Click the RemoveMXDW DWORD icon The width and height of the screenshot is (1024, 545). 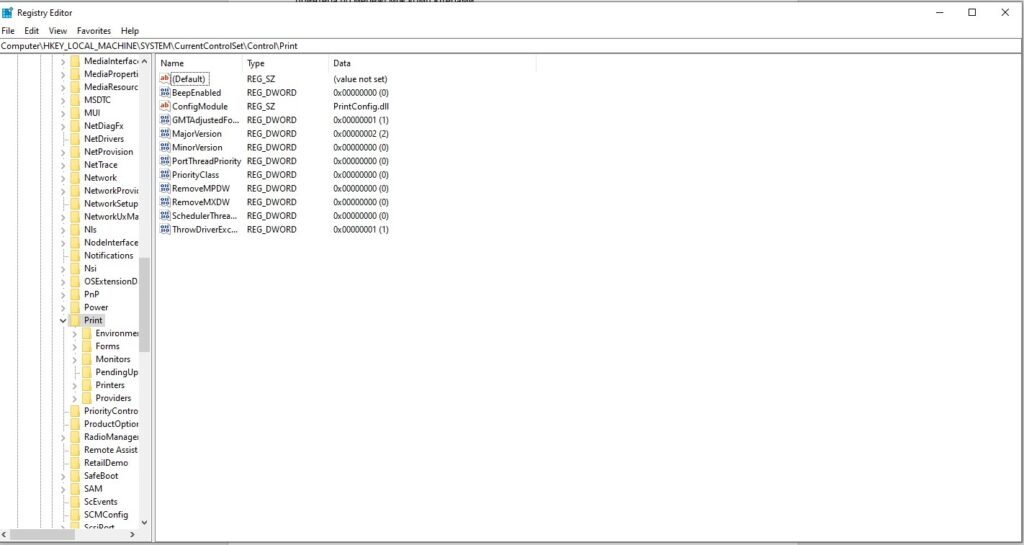[x=165, y=202]
